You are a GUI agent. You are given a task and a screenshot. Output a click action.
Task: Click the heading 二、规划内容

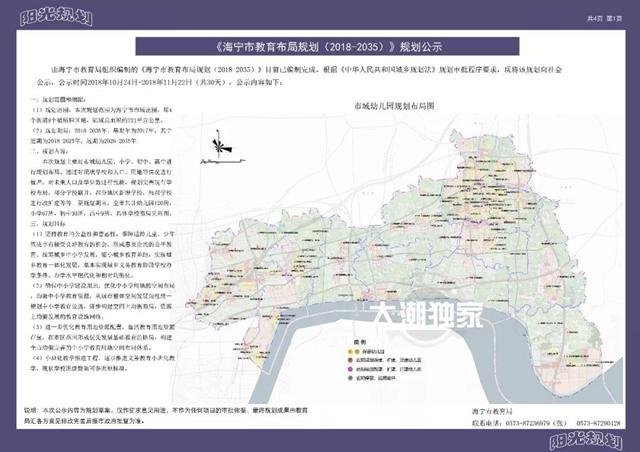coord(47,151)
